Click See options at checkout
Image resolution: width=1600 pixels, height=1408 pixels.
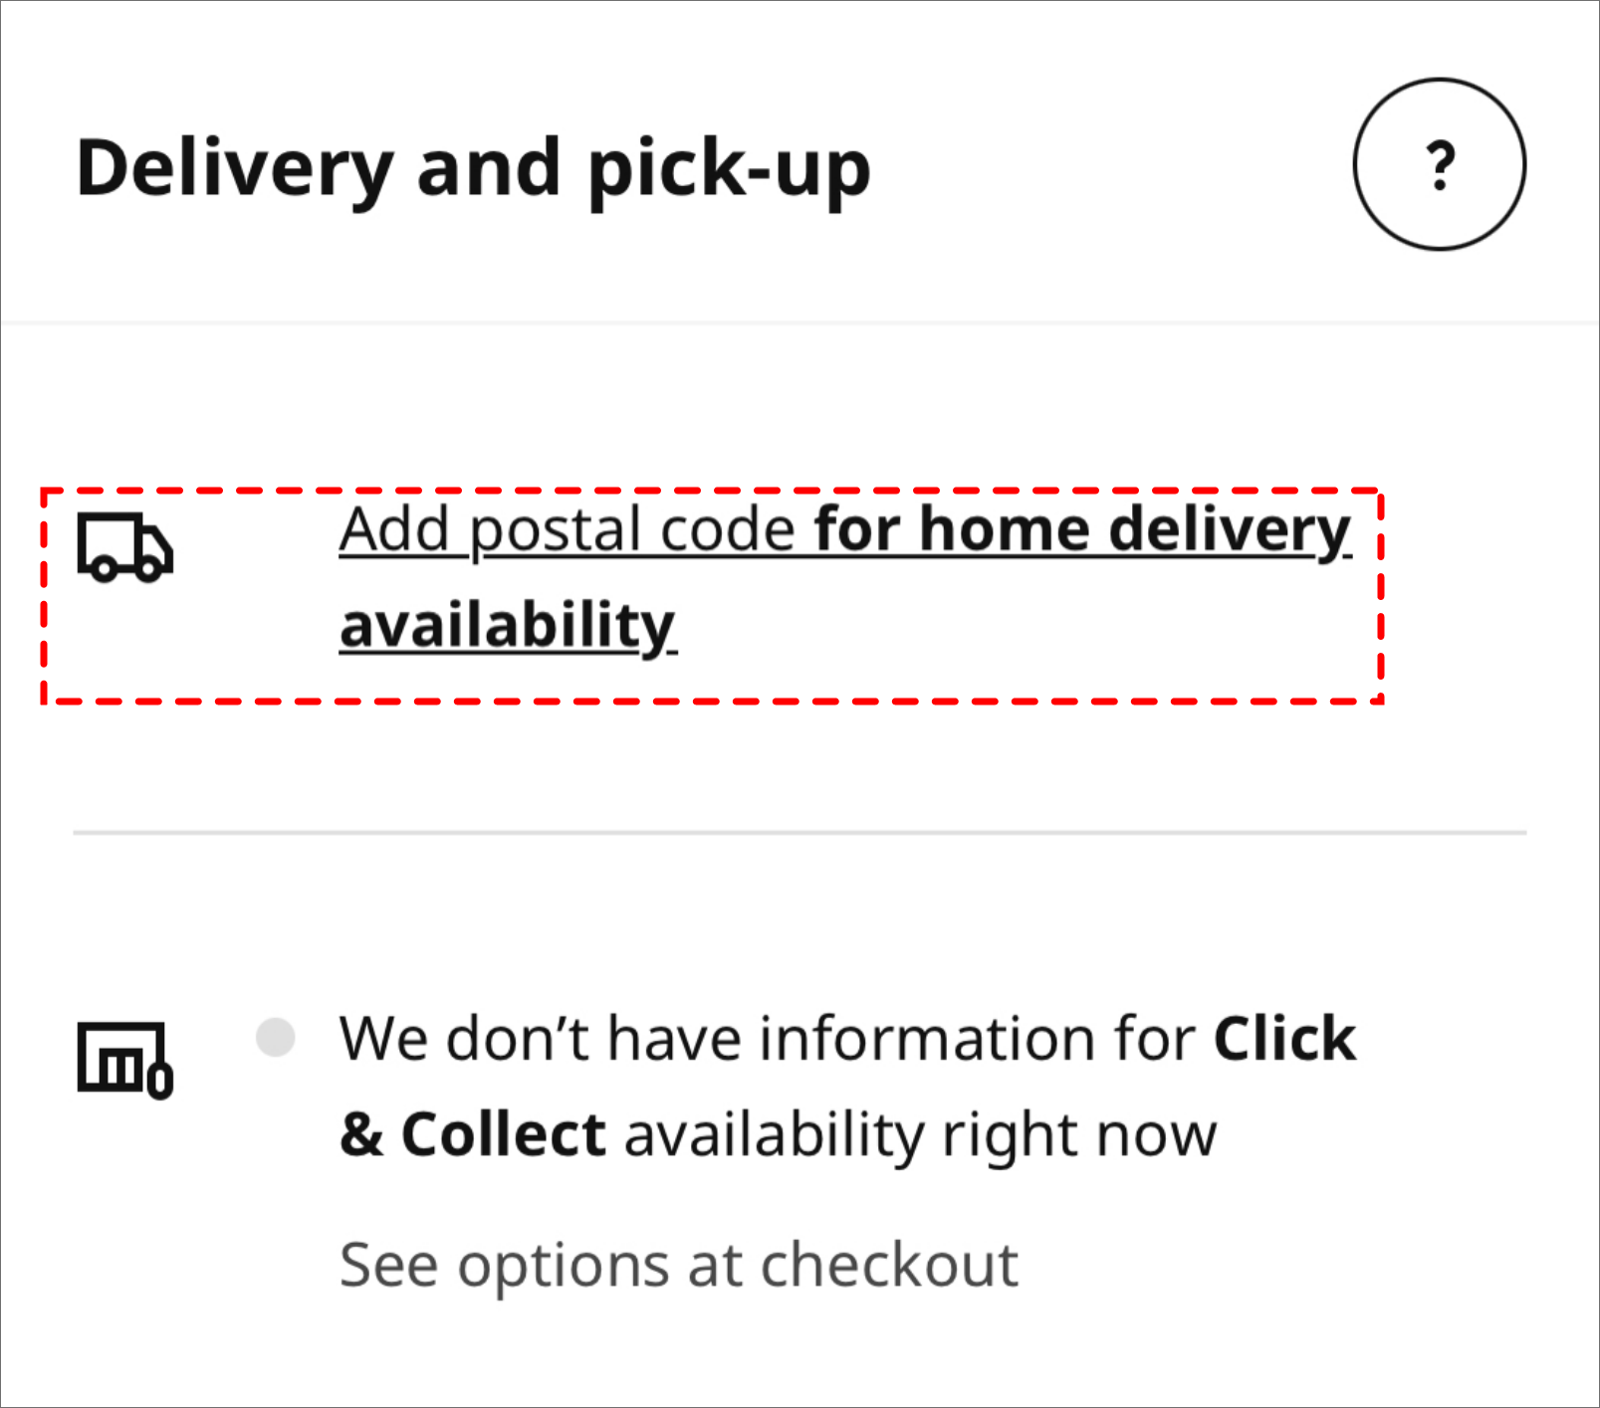click(x=679, y=1265)
